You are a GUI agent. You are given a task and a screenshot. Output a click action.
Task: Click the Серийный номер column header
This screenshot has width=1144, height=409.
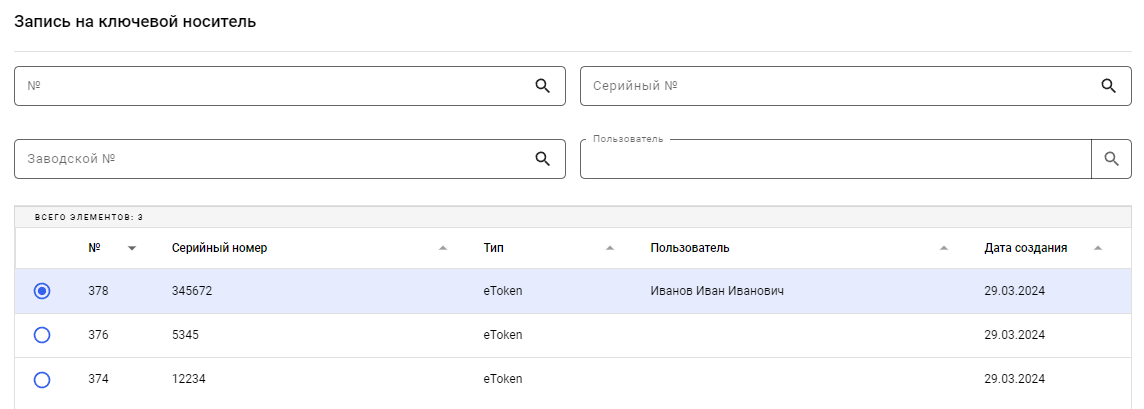[x=220, y=248]
